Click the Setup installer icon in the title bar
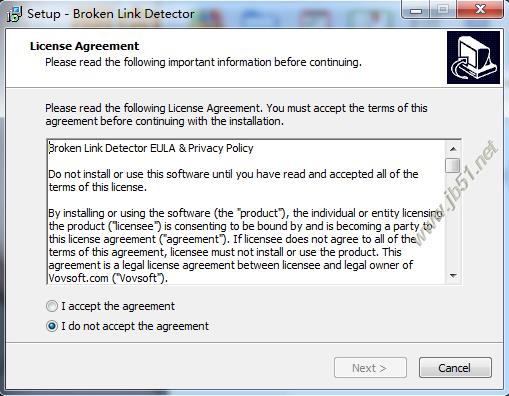509x396 pixels. click(x=14, y=14)
